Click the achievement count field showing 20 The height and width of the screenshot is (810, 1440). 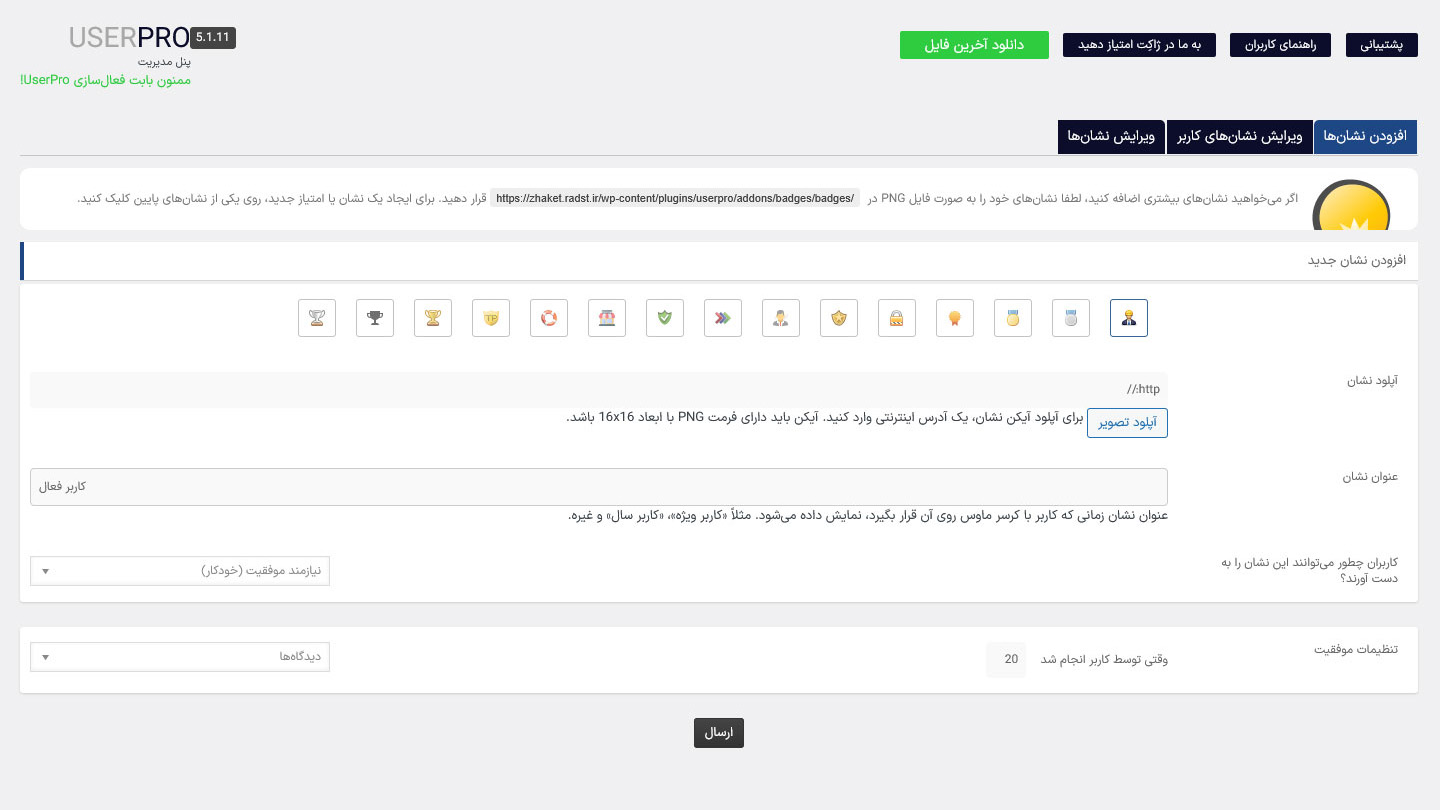click(x=1006, y=660)
